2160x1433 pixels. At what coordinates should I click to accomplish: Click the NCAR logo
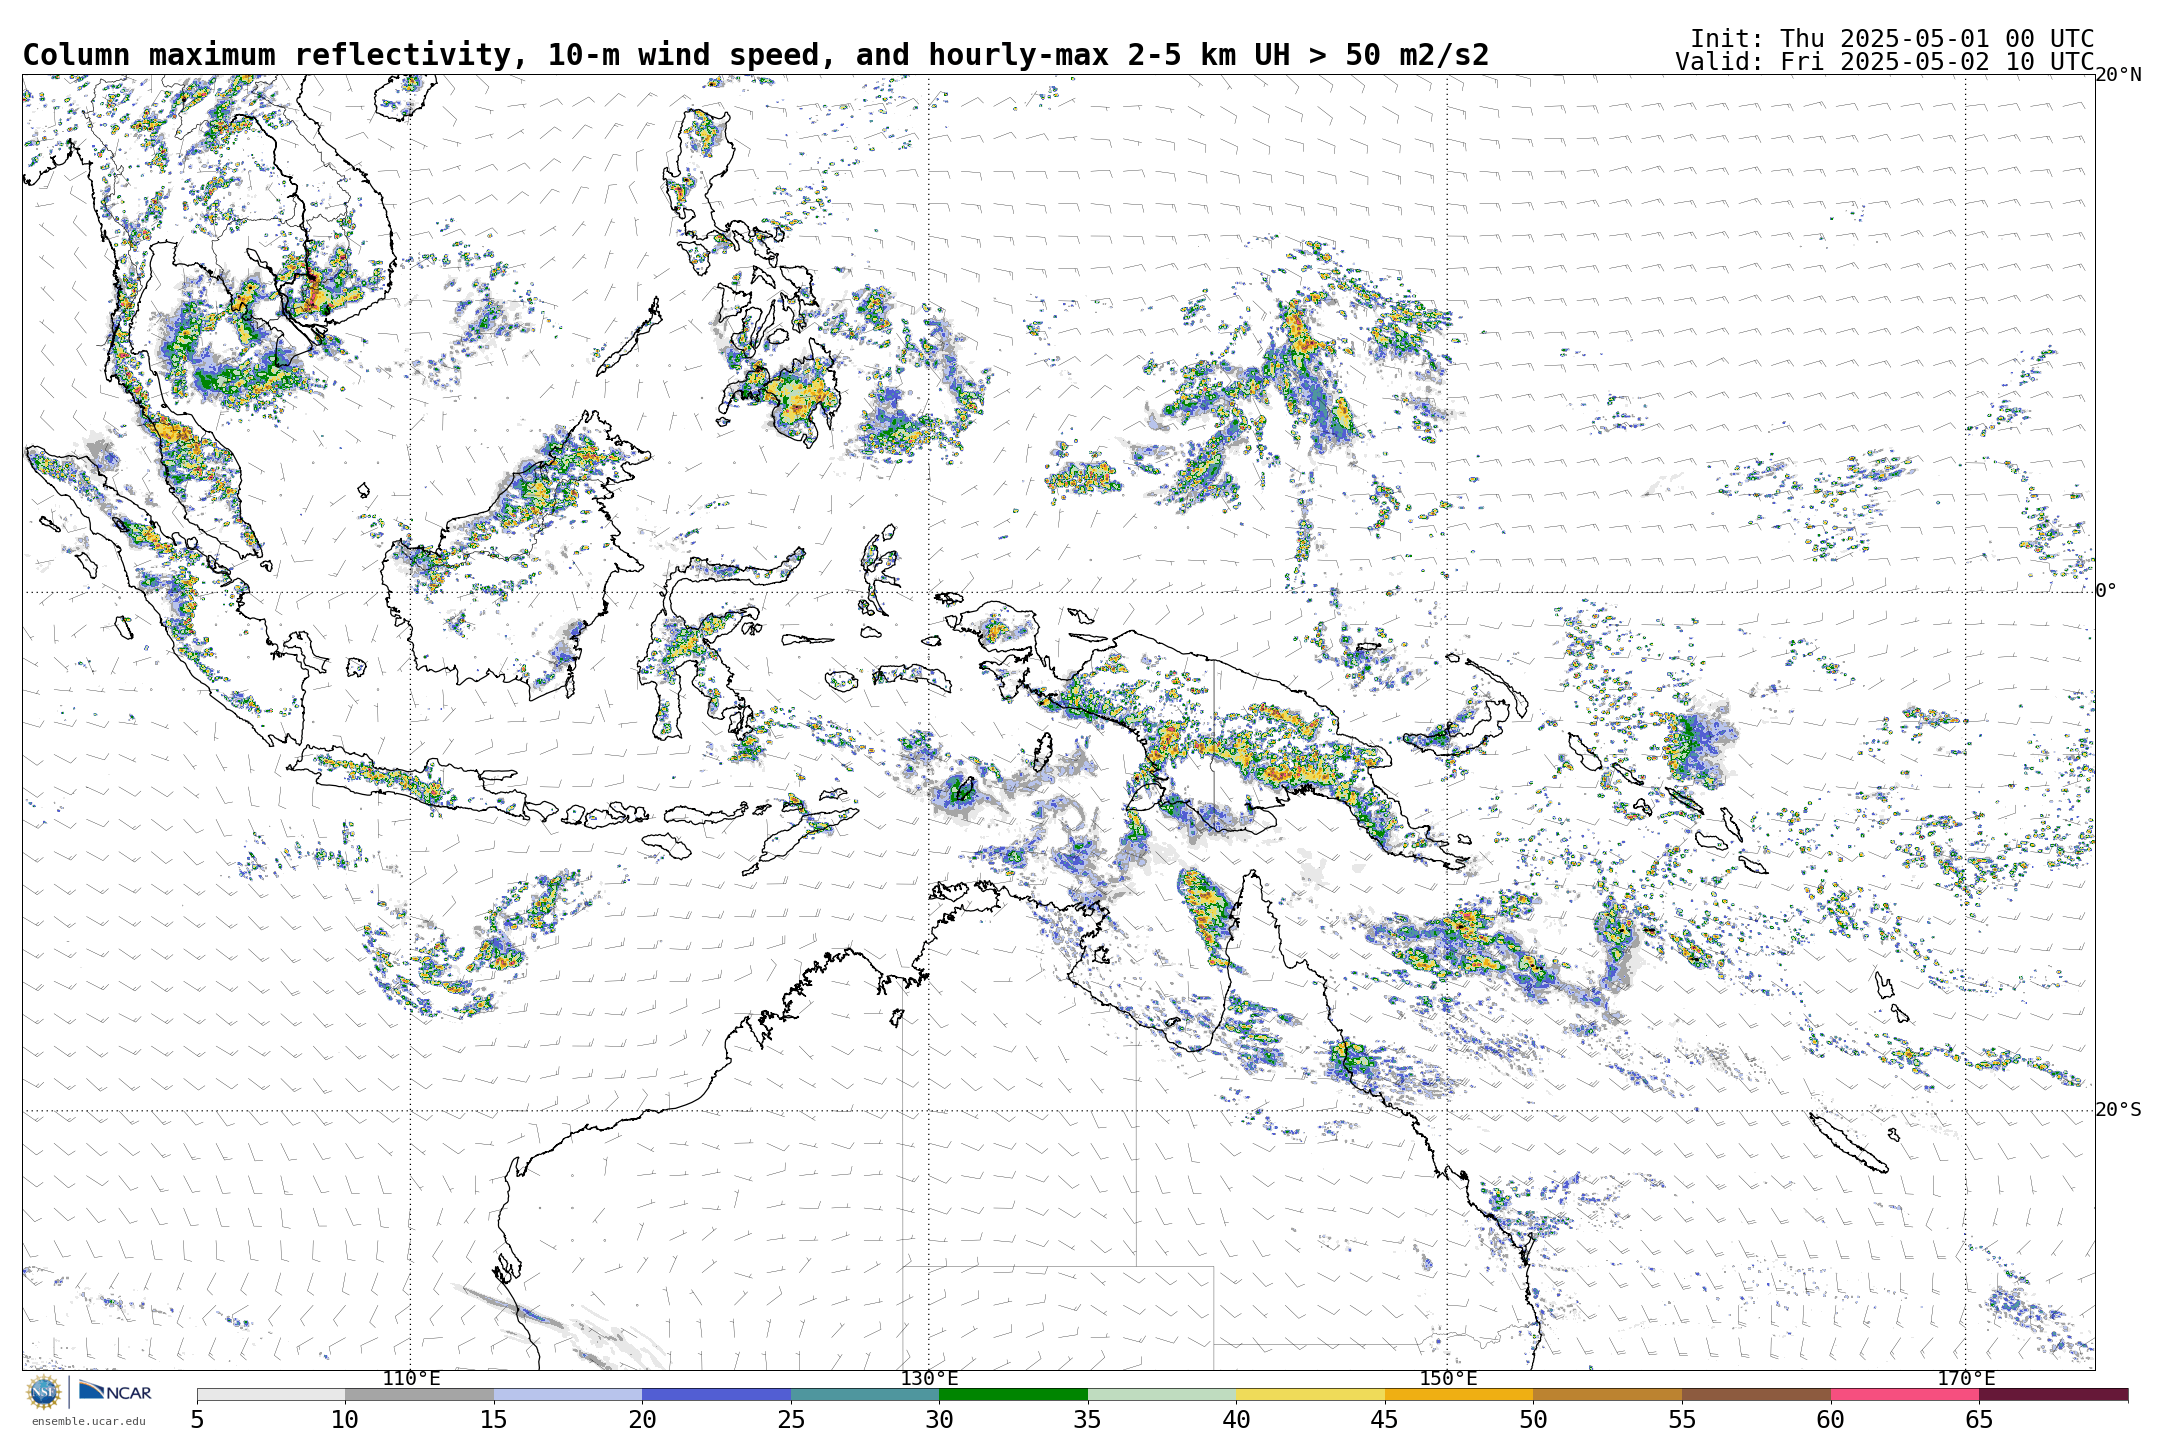pos(116,1391)
